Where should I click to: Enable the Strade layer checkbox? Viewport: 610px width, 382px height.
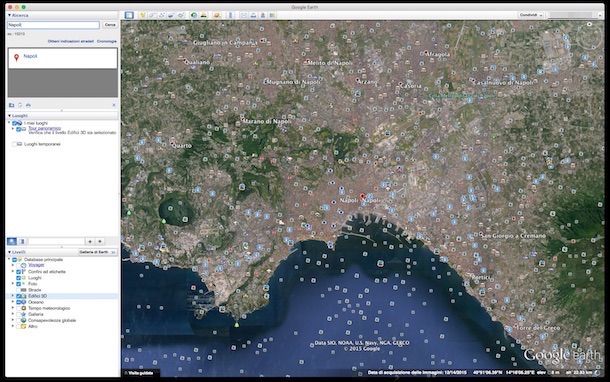[18, 290]
